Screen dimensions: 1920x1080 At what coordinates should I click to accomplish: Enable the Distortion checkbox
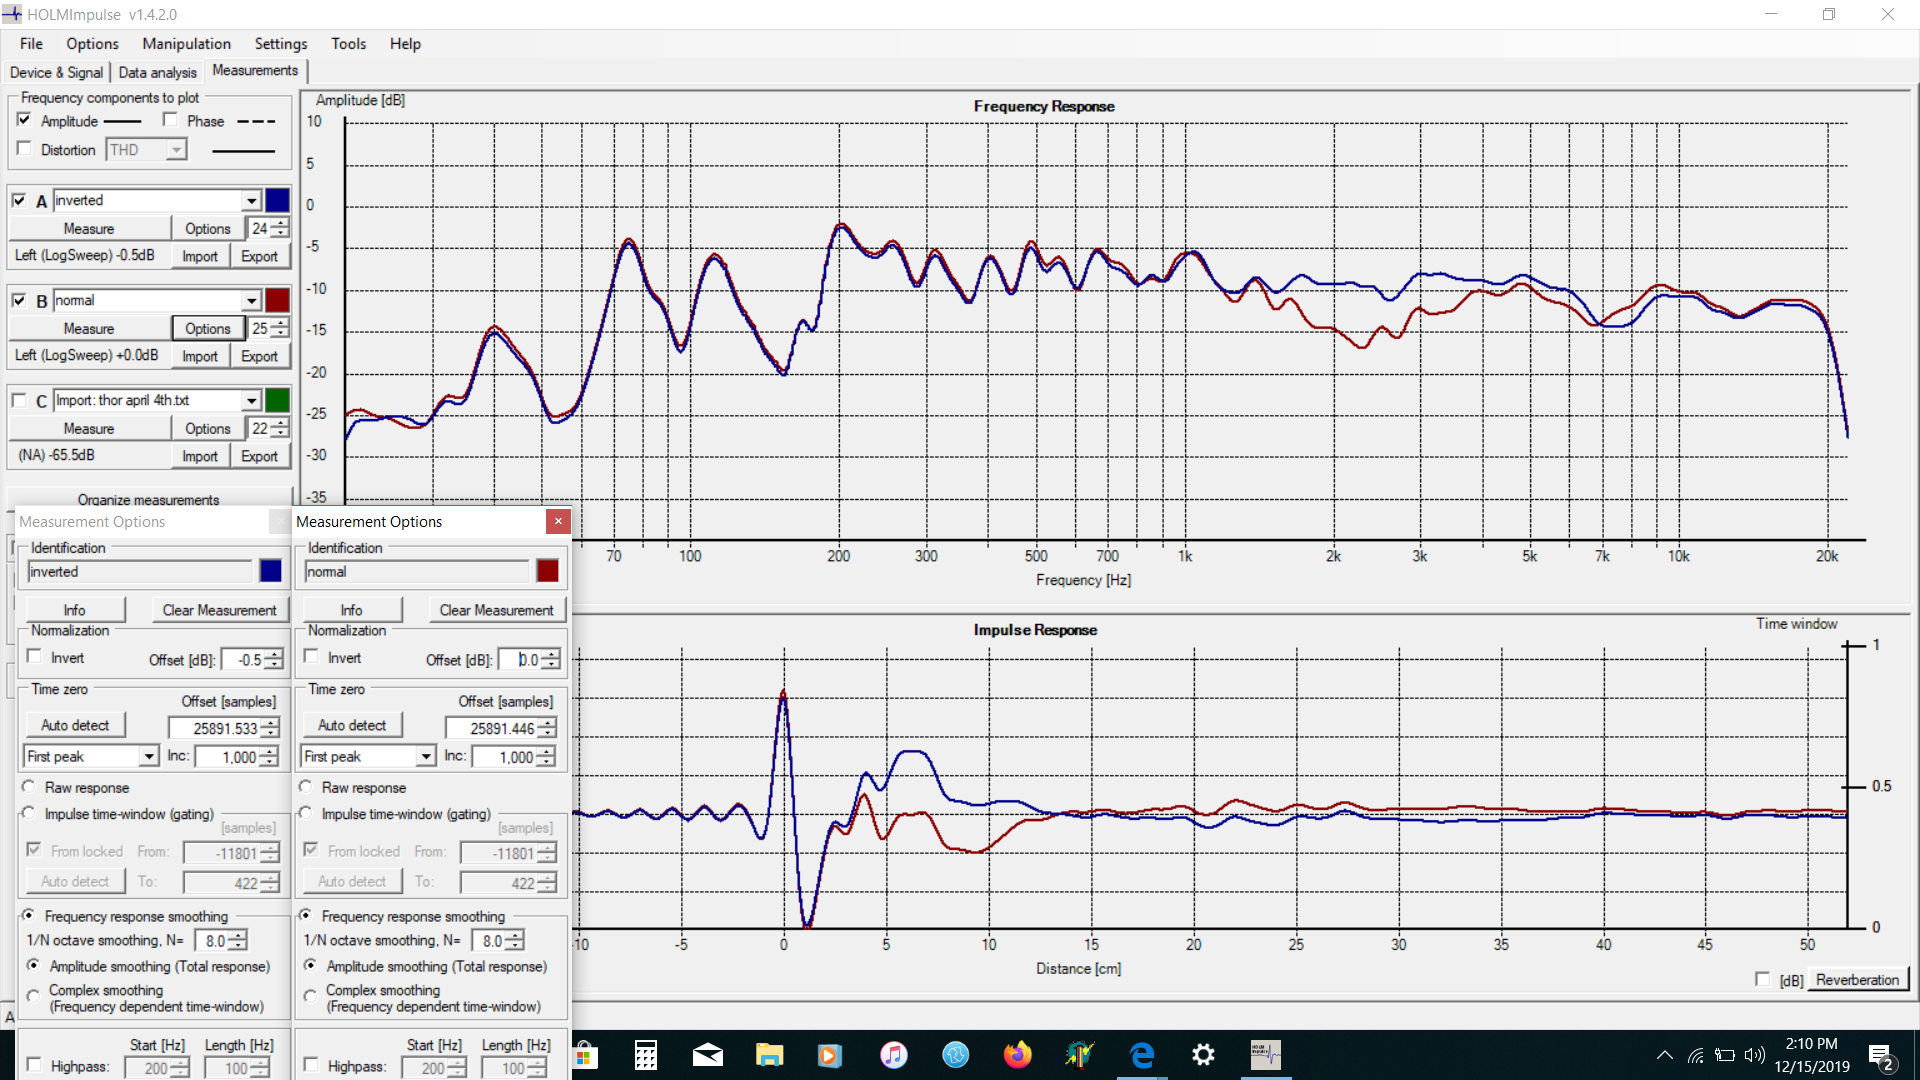pyautogui.click(x=24, y=149)
